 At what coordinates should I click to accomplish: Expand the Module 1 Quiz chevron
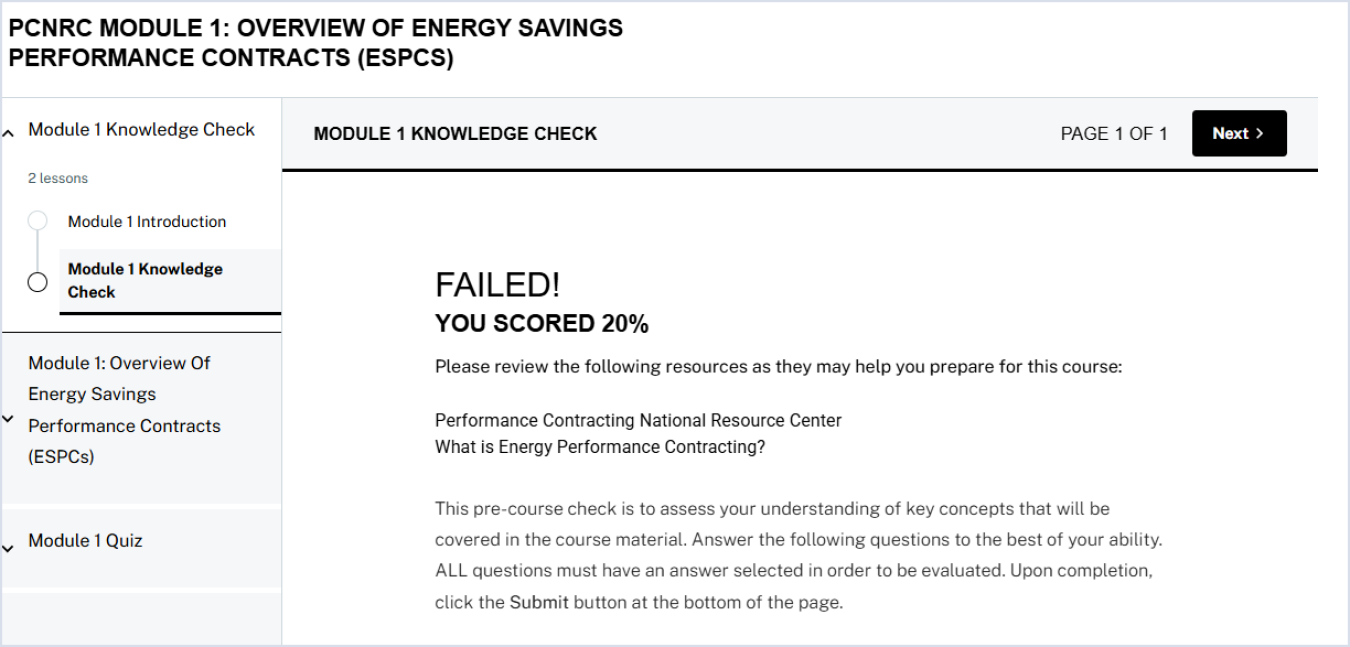[x=9, y=548]
